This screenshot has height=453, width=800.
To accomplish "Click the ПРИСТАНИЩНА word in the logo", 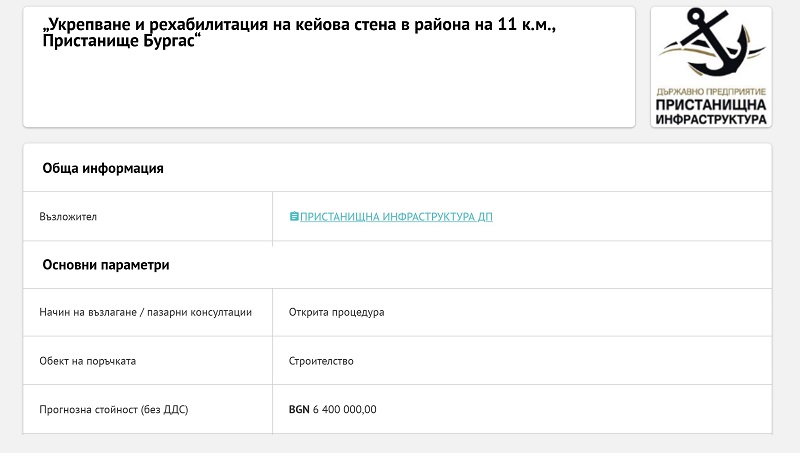I will (711, 105).
